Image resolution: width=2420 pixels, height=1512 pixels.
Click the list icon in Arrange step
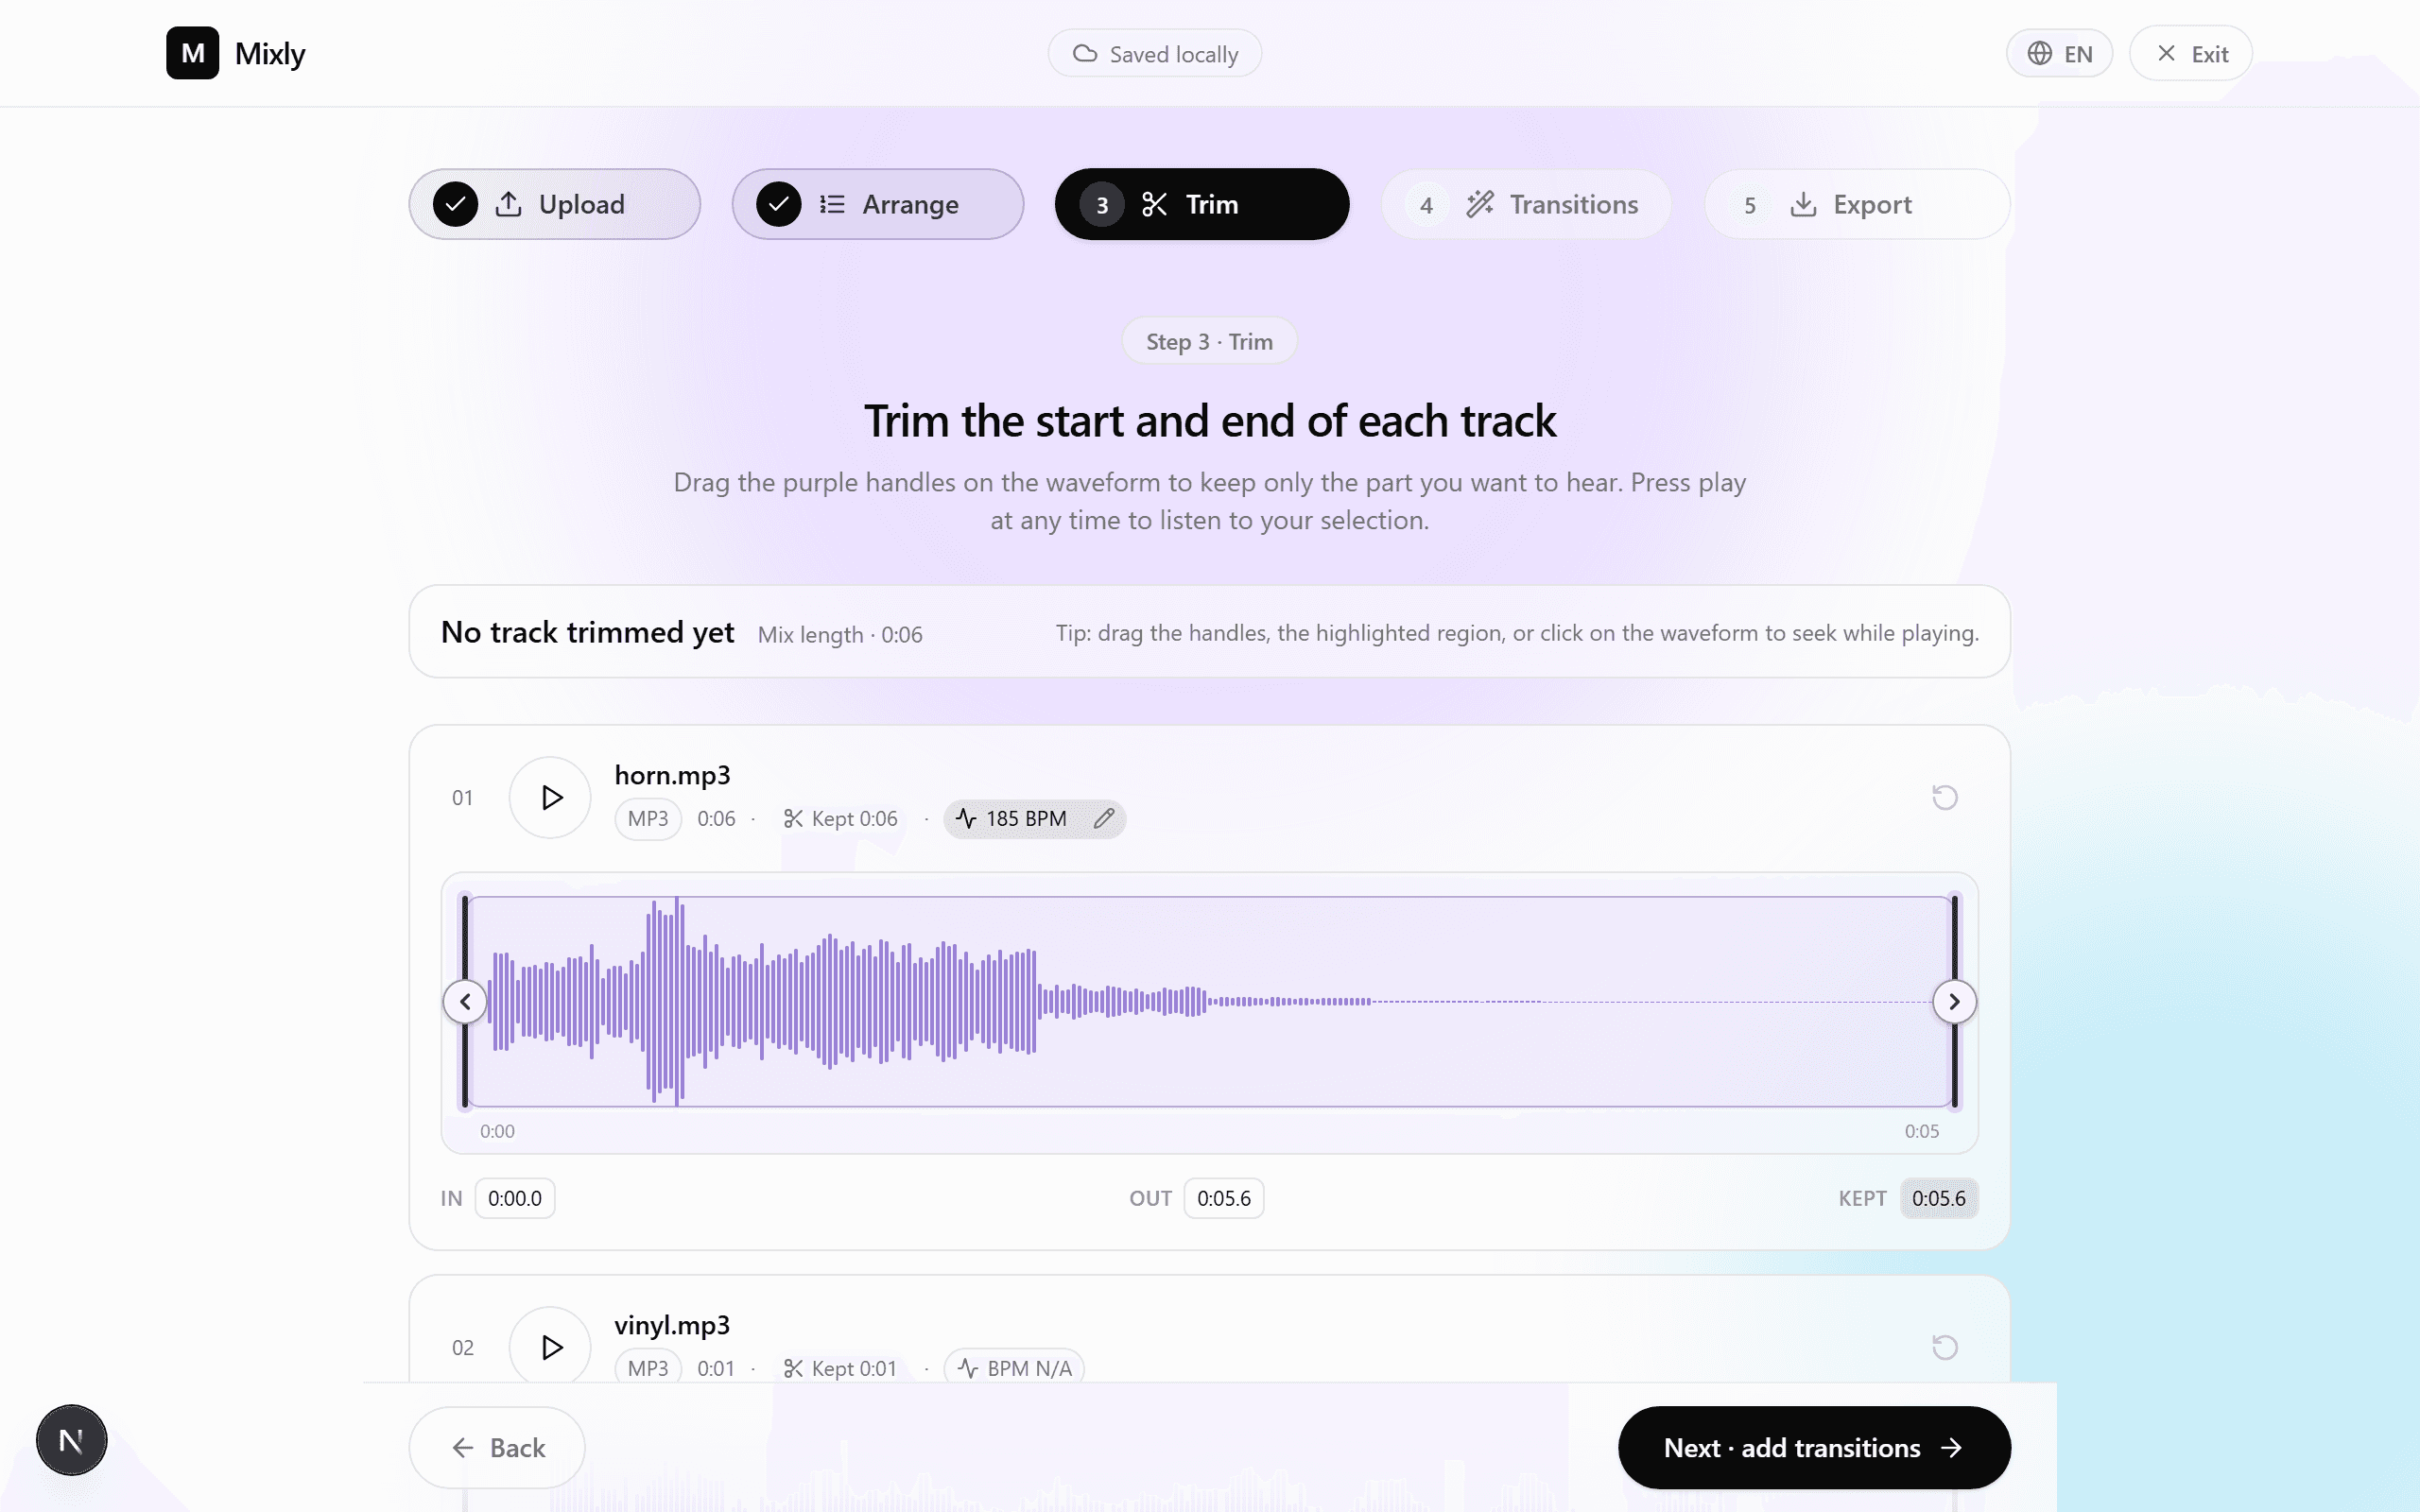coord(832,204)
